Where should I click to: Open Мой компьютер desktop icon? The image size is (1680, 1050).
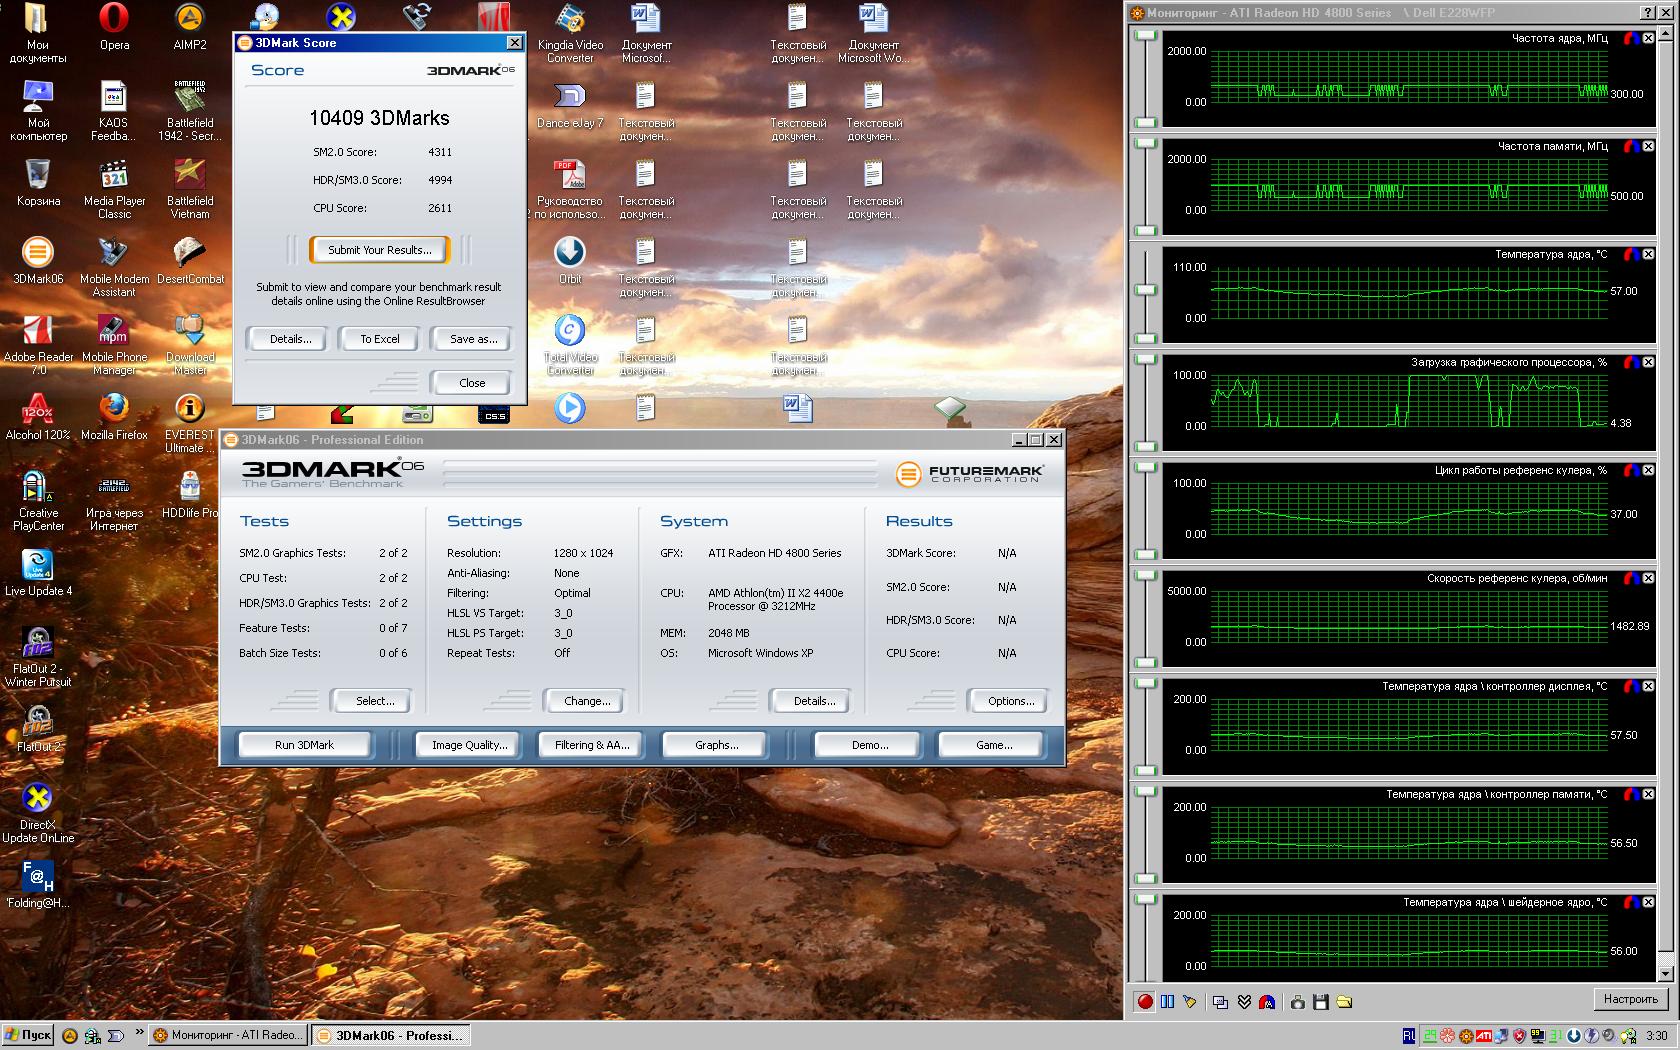tap(38, 111)
